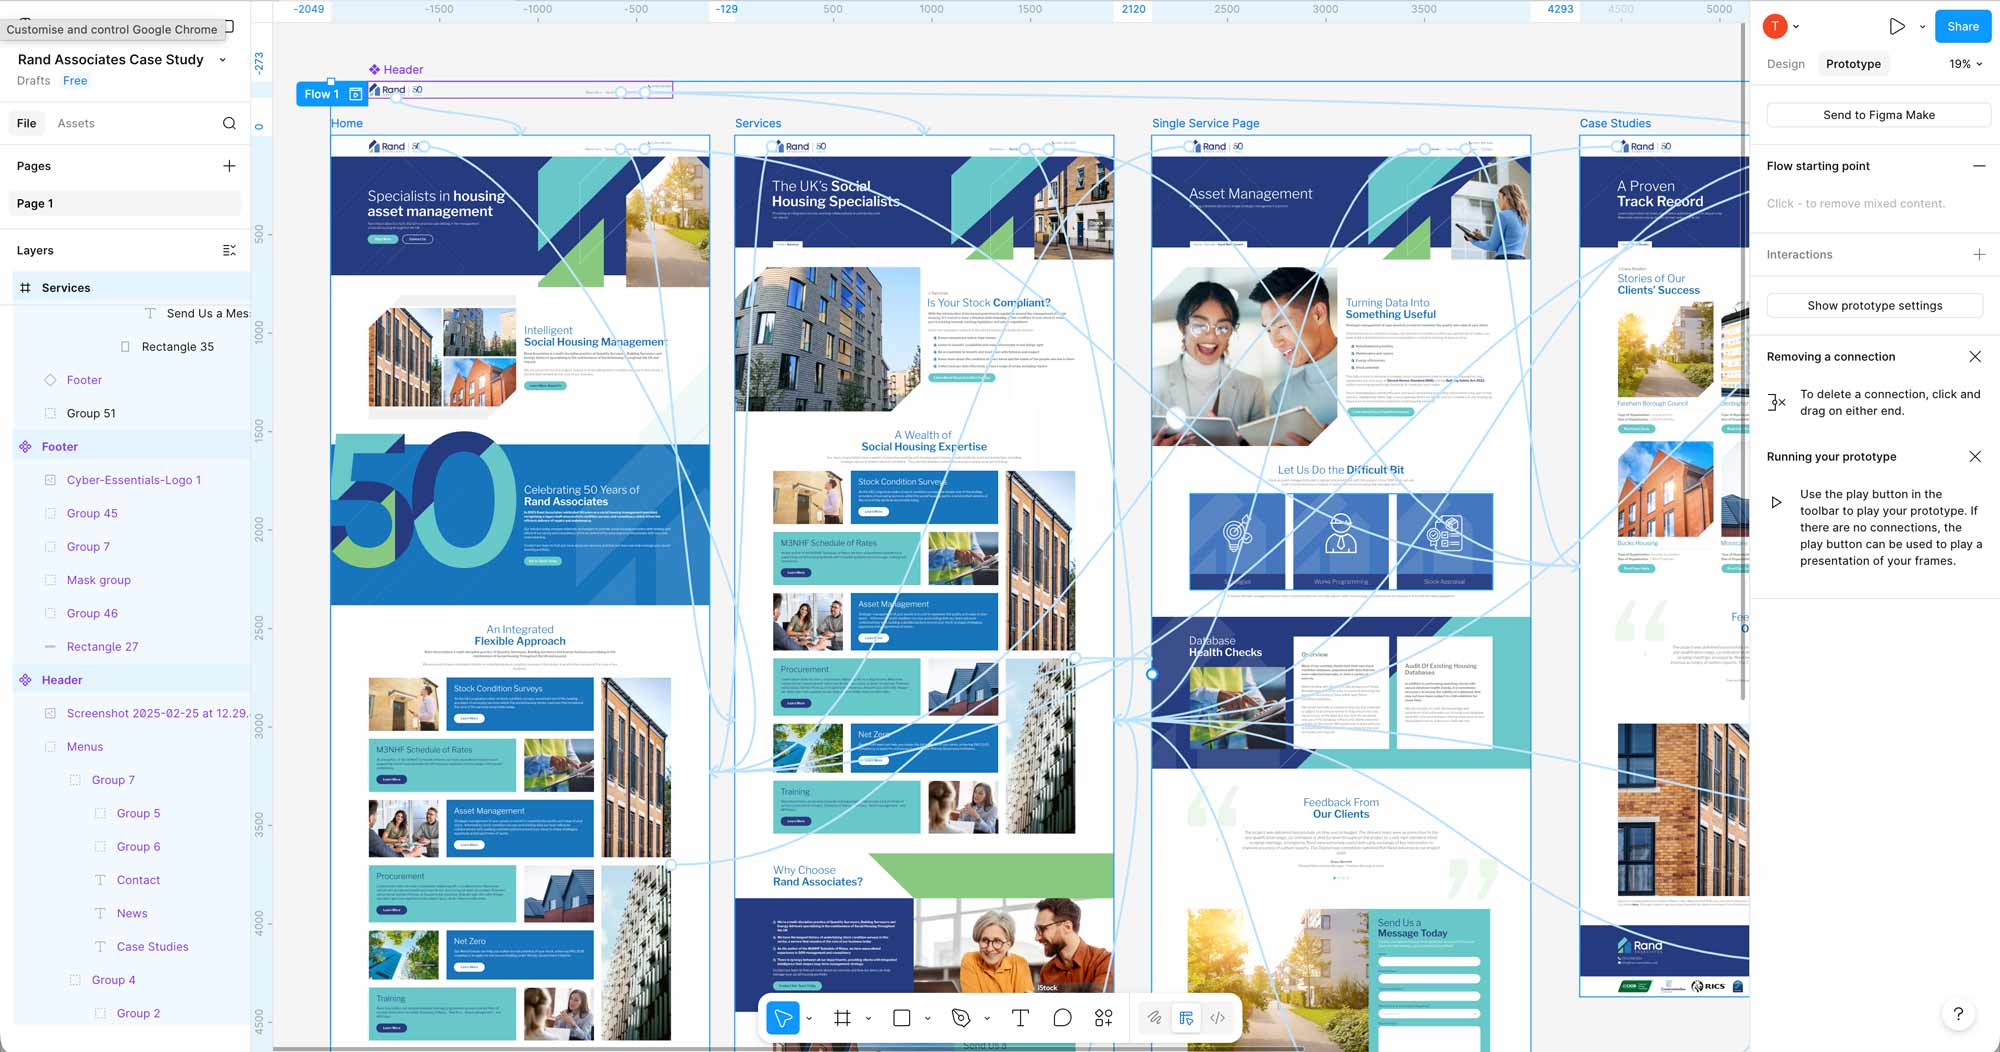Select the Mask group layer
The width and height of the screenshot is (2000, 1052).
click(x=98, y=580)
